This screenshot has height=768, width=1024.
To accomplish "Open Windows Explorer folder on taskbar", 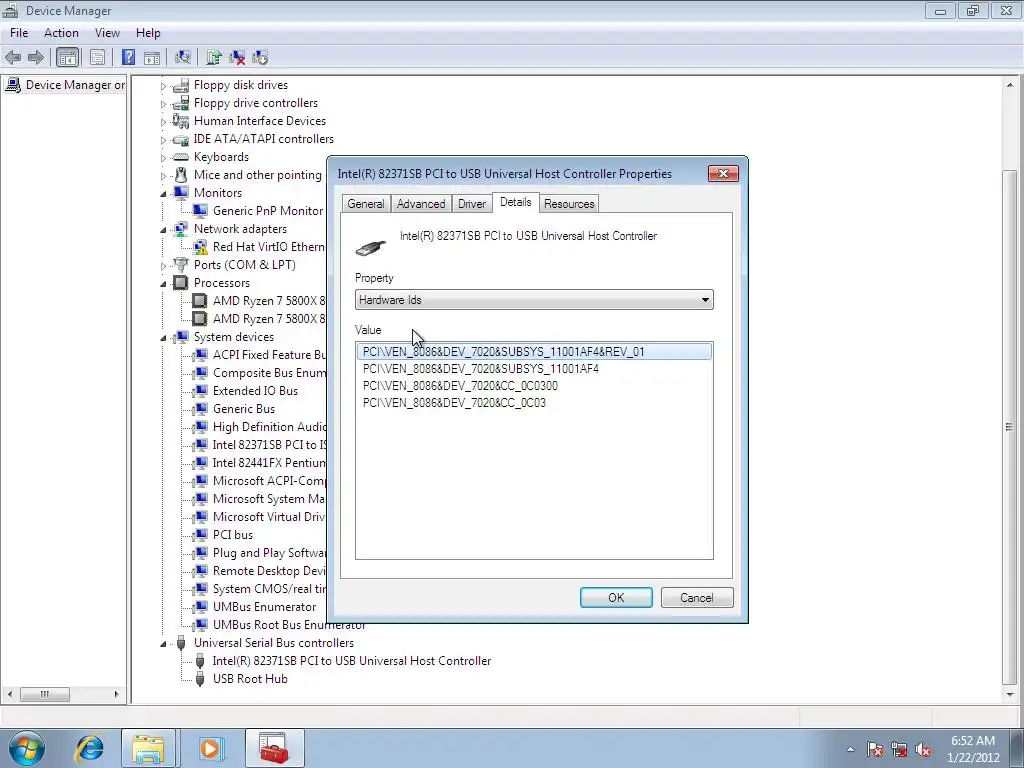I will 148,748.
